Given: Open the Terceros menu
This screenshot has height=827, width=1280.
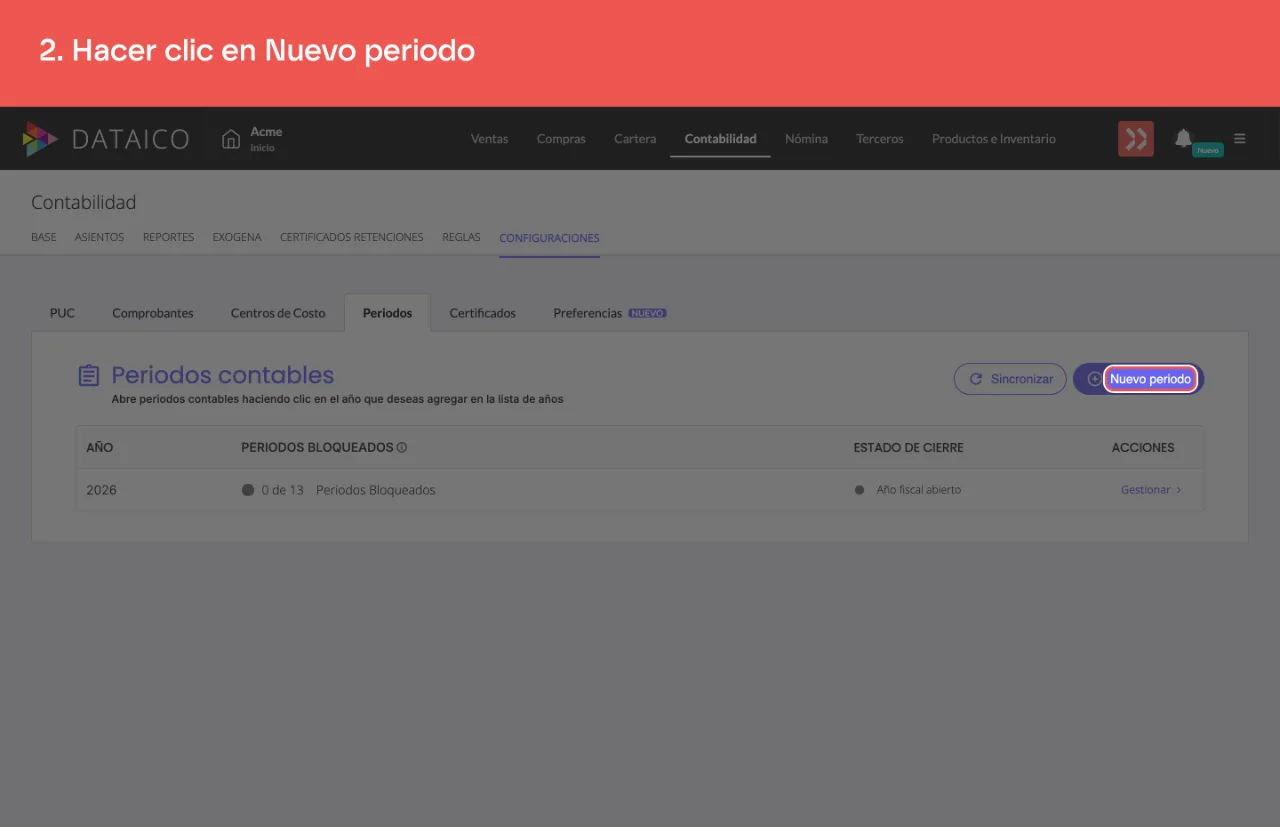Looking at the screenshot, I should point(880,139).
